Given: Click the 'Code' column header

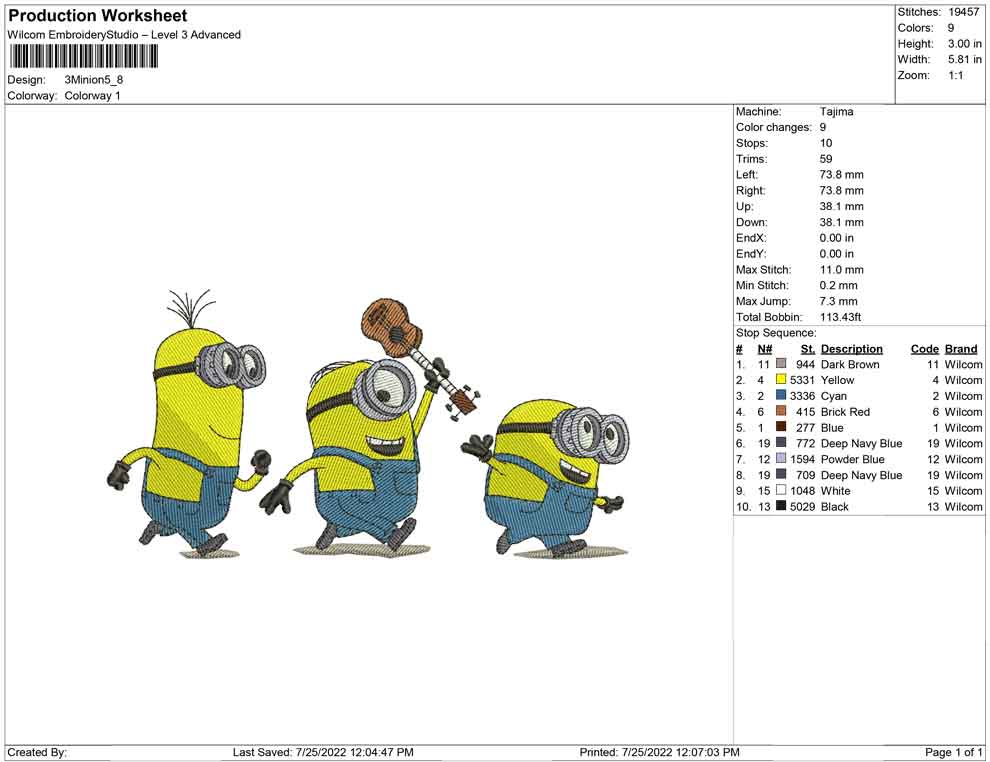Looking at the screenshot, I should click(925, 348).
